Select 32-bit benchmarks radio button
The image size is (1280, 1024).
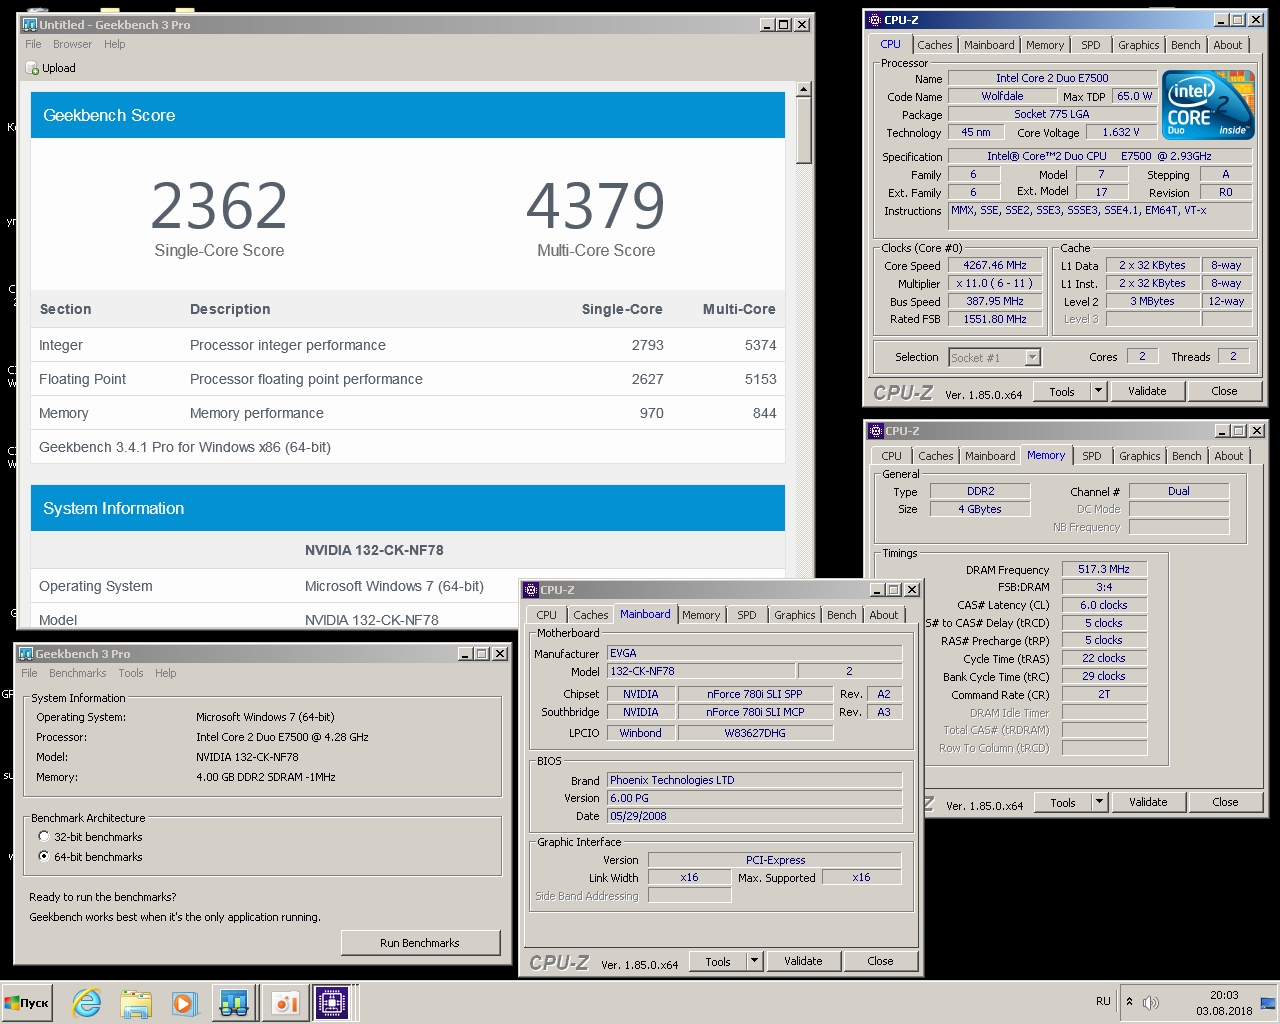pyautogui.click(x=43, y=837)
